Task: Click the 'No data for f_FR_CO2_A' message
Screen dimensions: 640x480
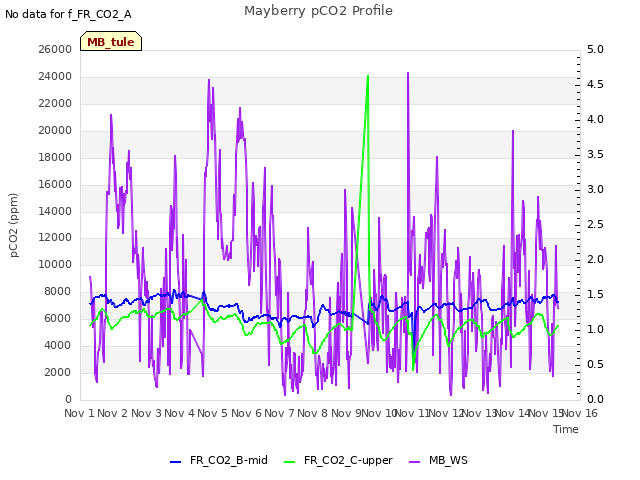Action: (68, 14)
